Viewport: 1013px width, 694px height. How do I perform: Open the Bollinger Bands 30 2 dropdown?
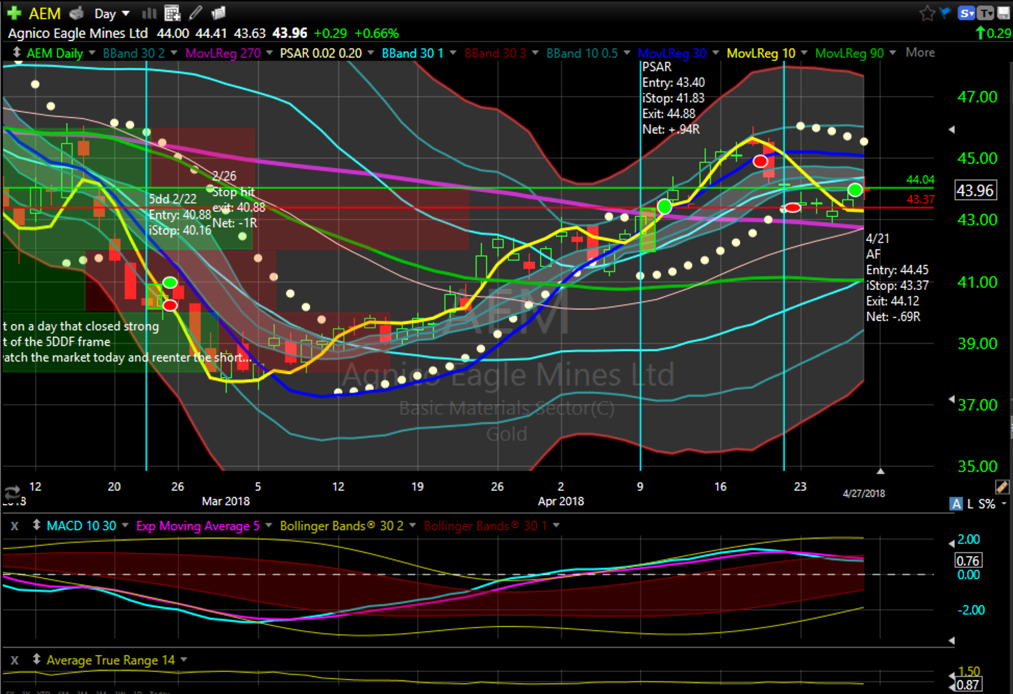pyautogui.click(x=413, y=526)
